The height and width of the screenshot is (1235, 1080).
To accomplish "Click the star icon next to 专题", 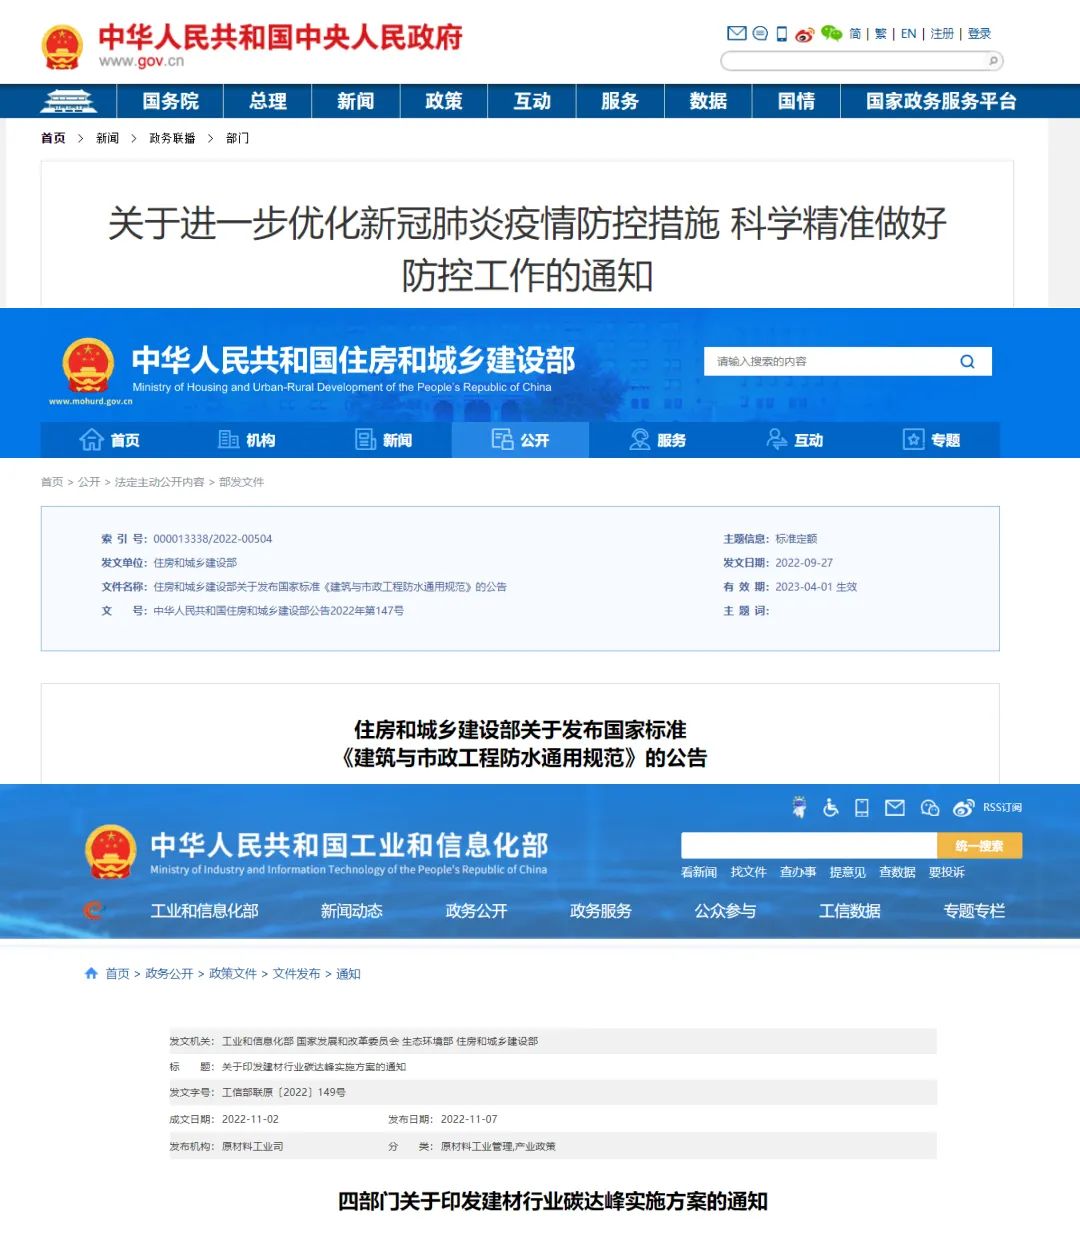I will click(x=914, y=440).
